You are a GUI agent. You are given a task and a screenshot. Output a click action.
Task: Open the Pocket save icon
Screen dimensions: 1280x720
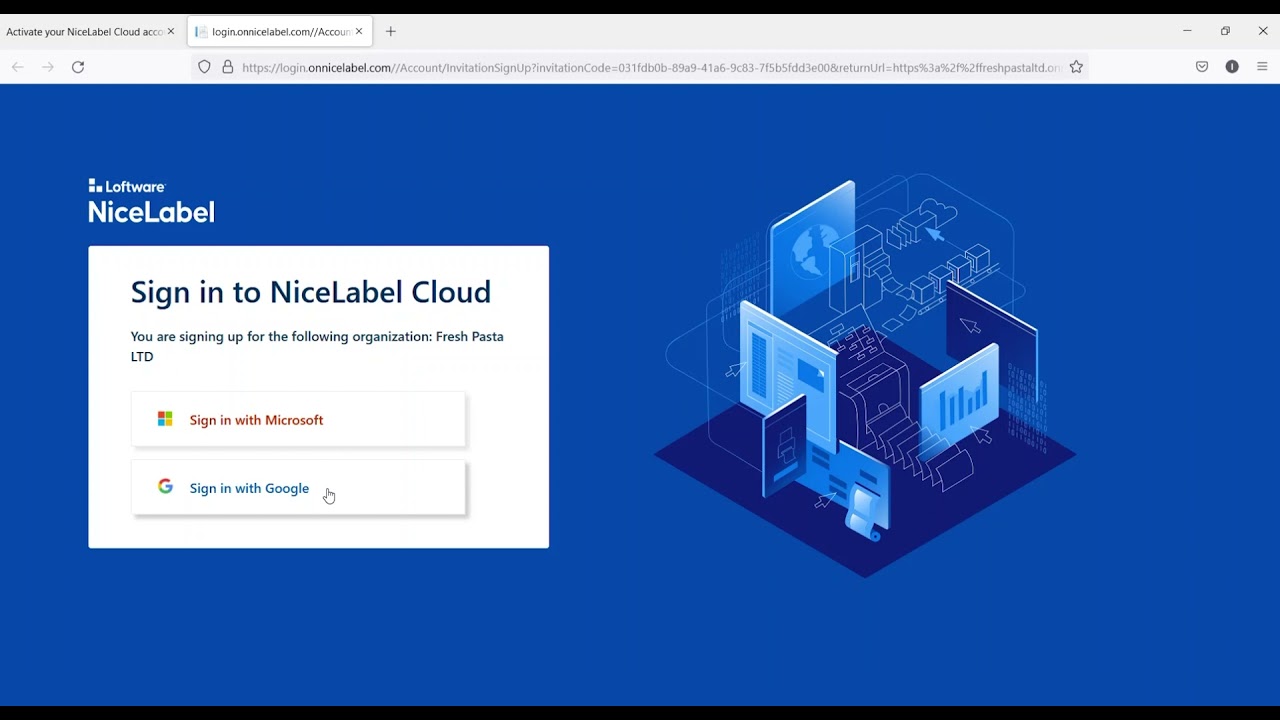tap(1202, 67)
